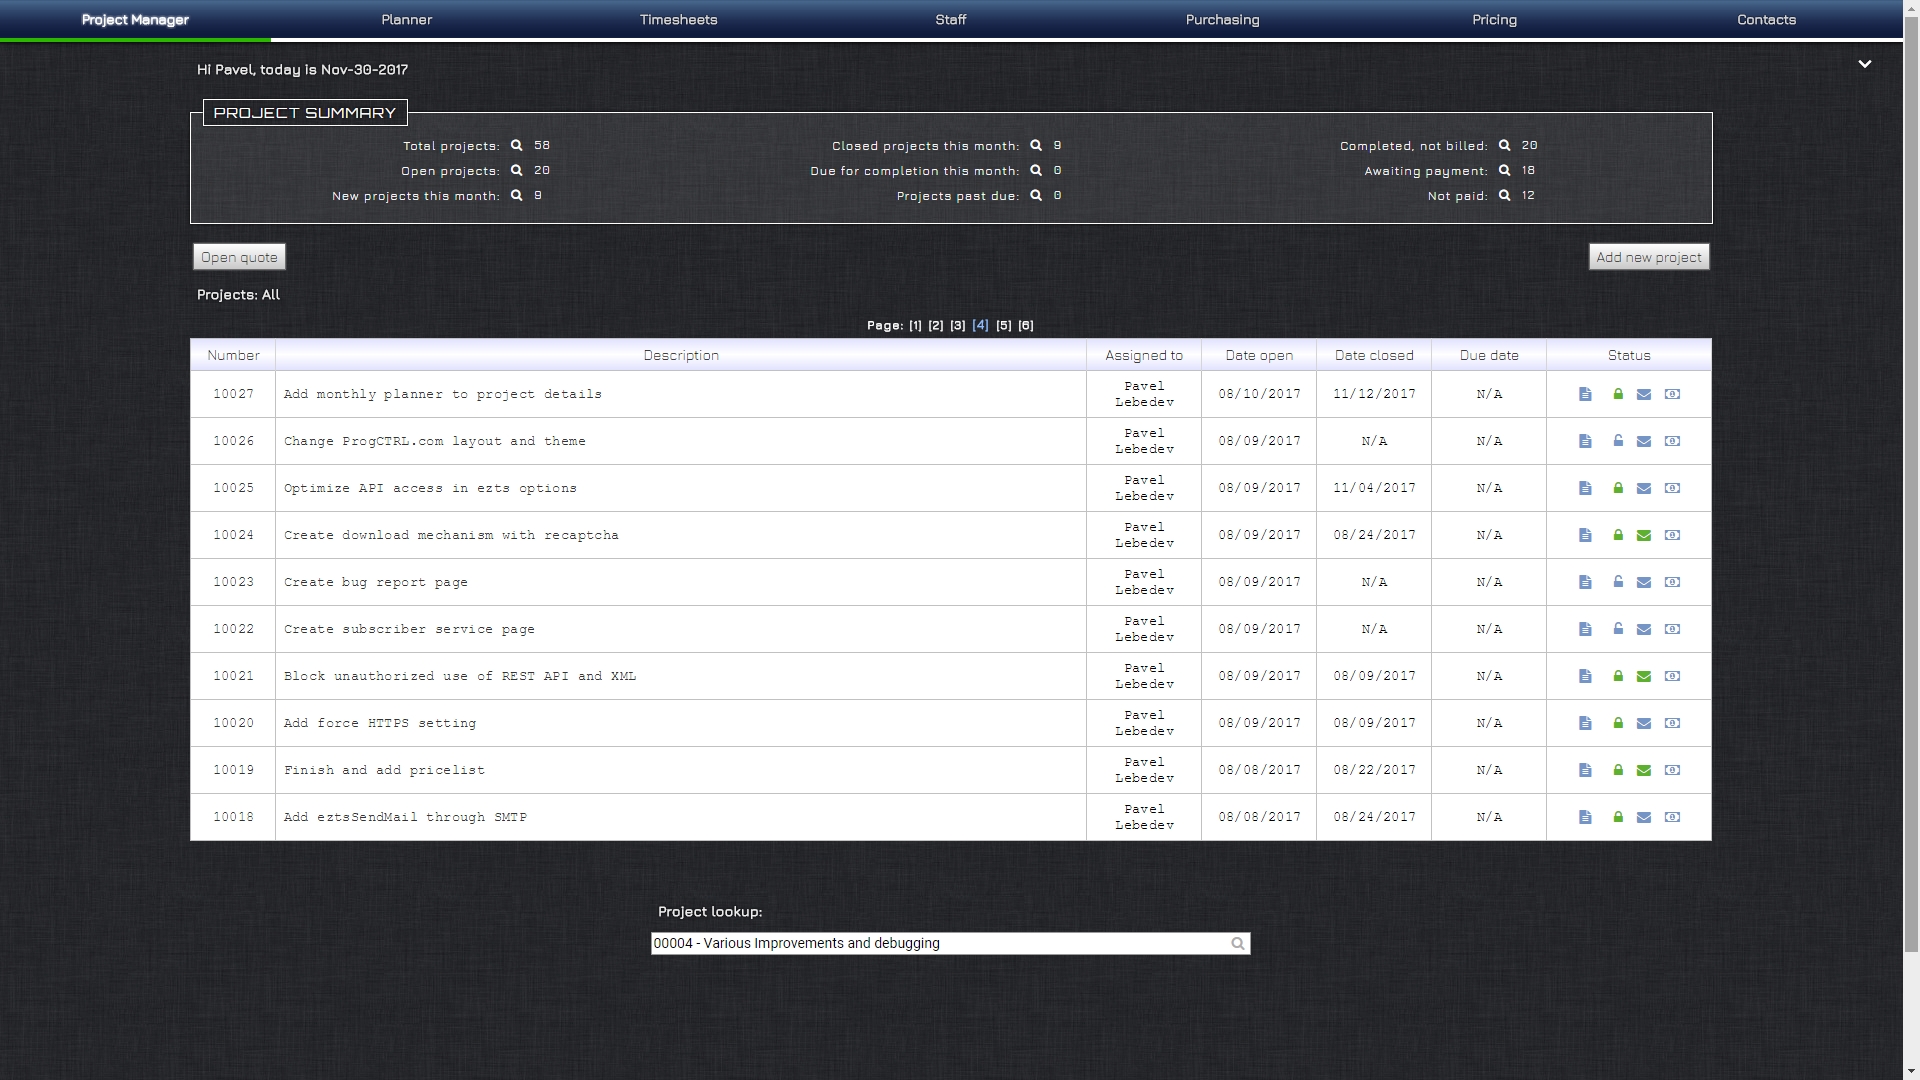Image resolution: width=1920 pixels, height=1080 pixels.
Task: Click green envelope icon in row 10021
Action: tap(1643, 676)
